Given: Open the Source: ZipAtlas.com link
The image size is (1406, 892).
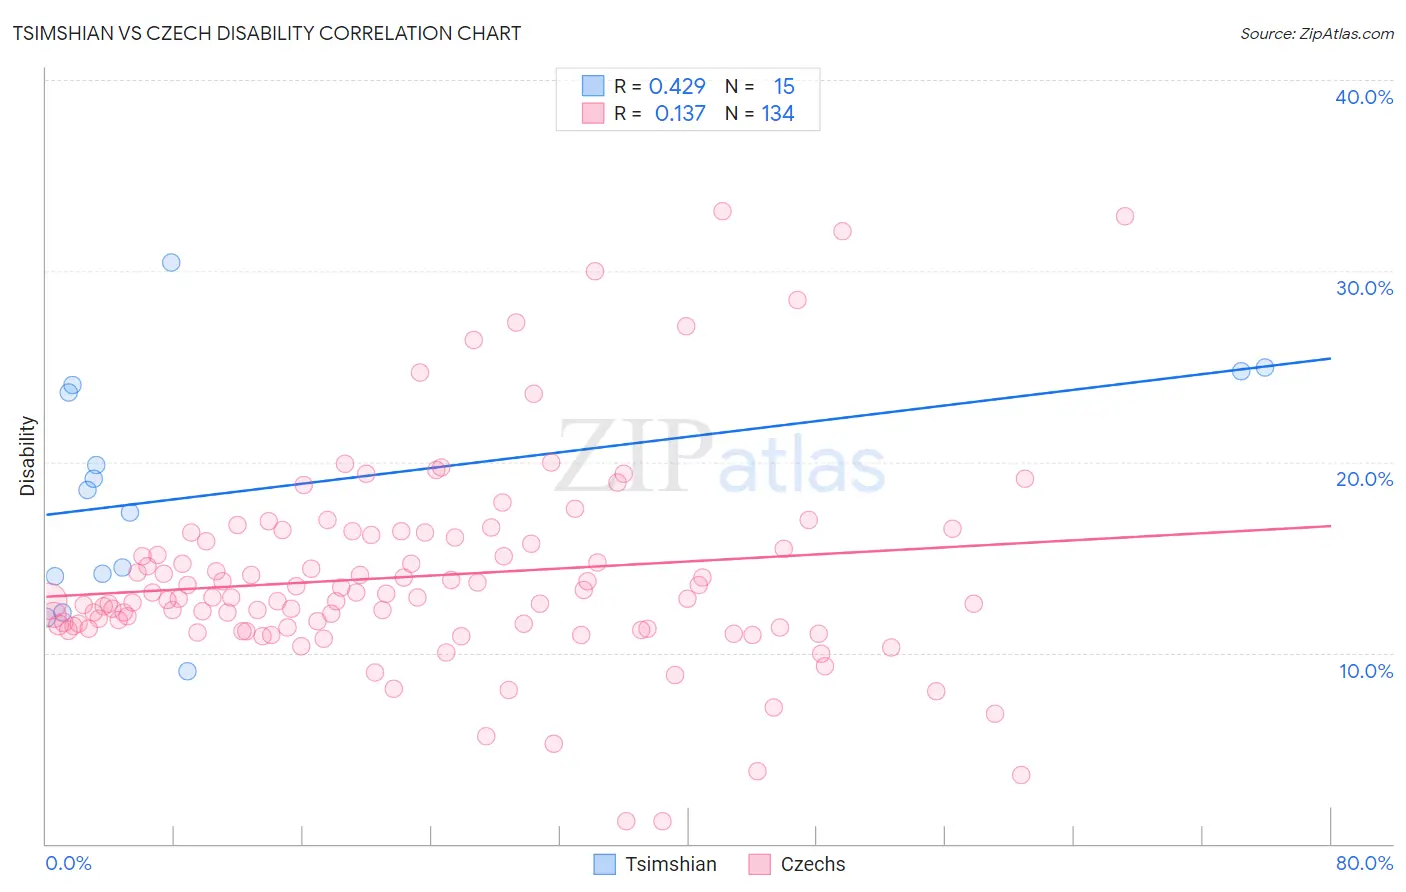Looking at the screenshot, I should [1316, 33].
